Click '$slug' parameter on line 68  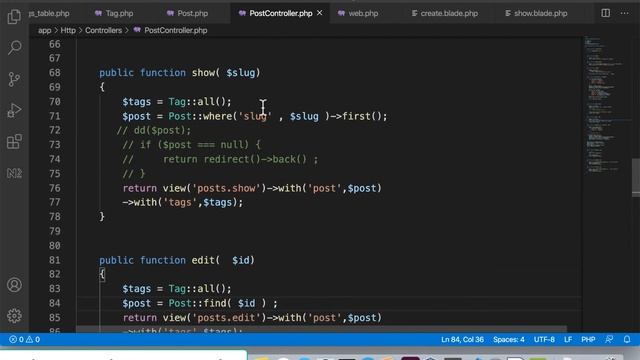point(241,73)
